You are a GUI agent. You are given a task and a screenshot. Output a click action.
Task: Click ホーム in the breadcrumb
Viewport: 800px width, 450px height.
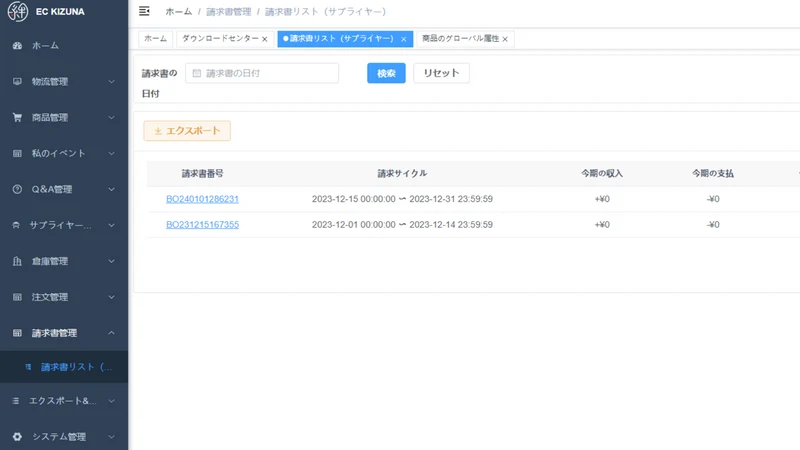(x=179, y=12)
